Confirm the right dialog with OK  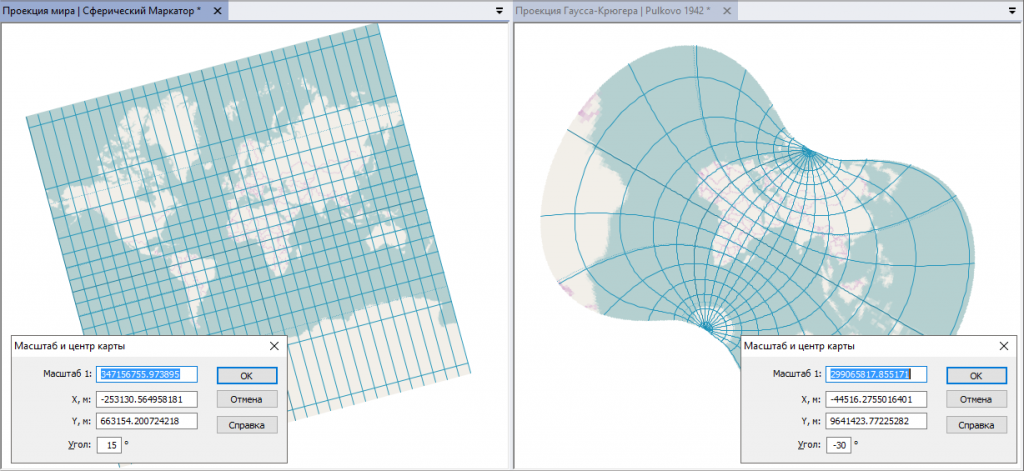tap(976, 376)
